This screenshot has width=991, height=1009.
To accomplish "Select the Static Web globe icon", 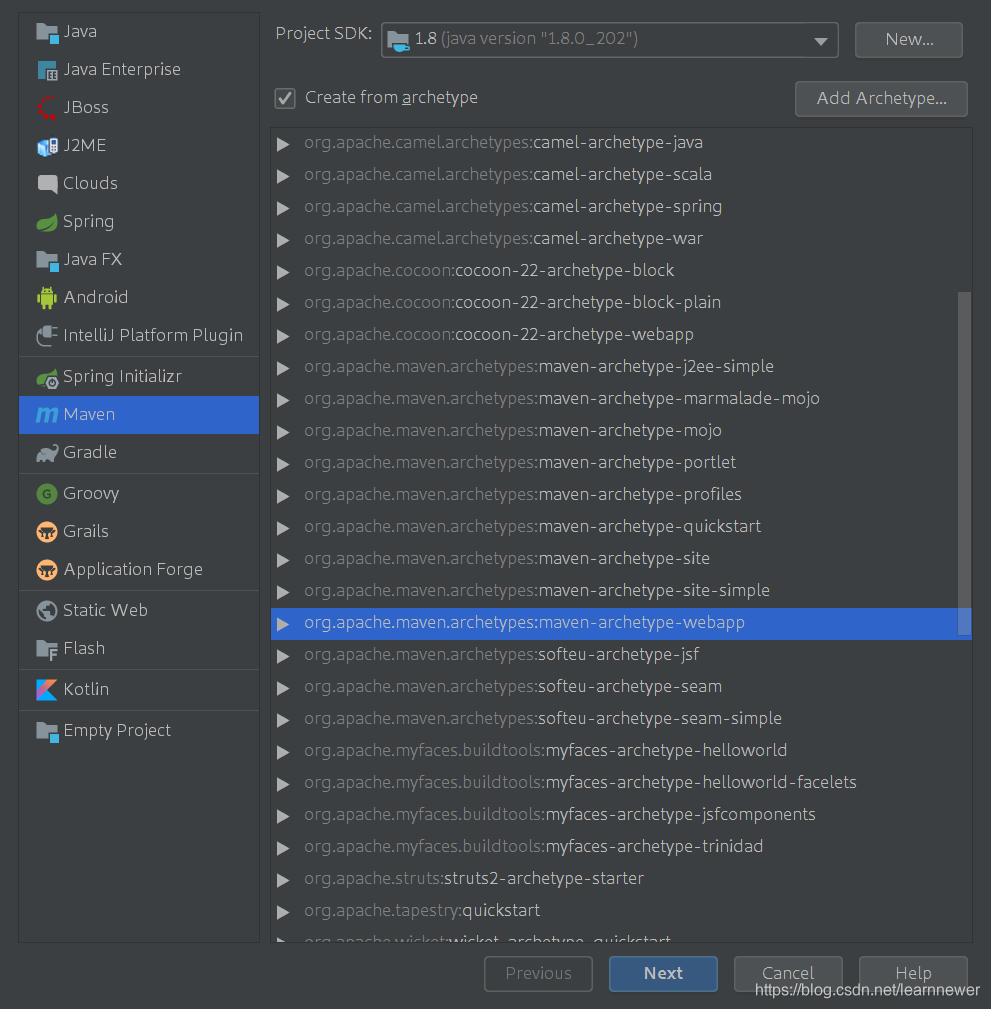I will point(47,611).
